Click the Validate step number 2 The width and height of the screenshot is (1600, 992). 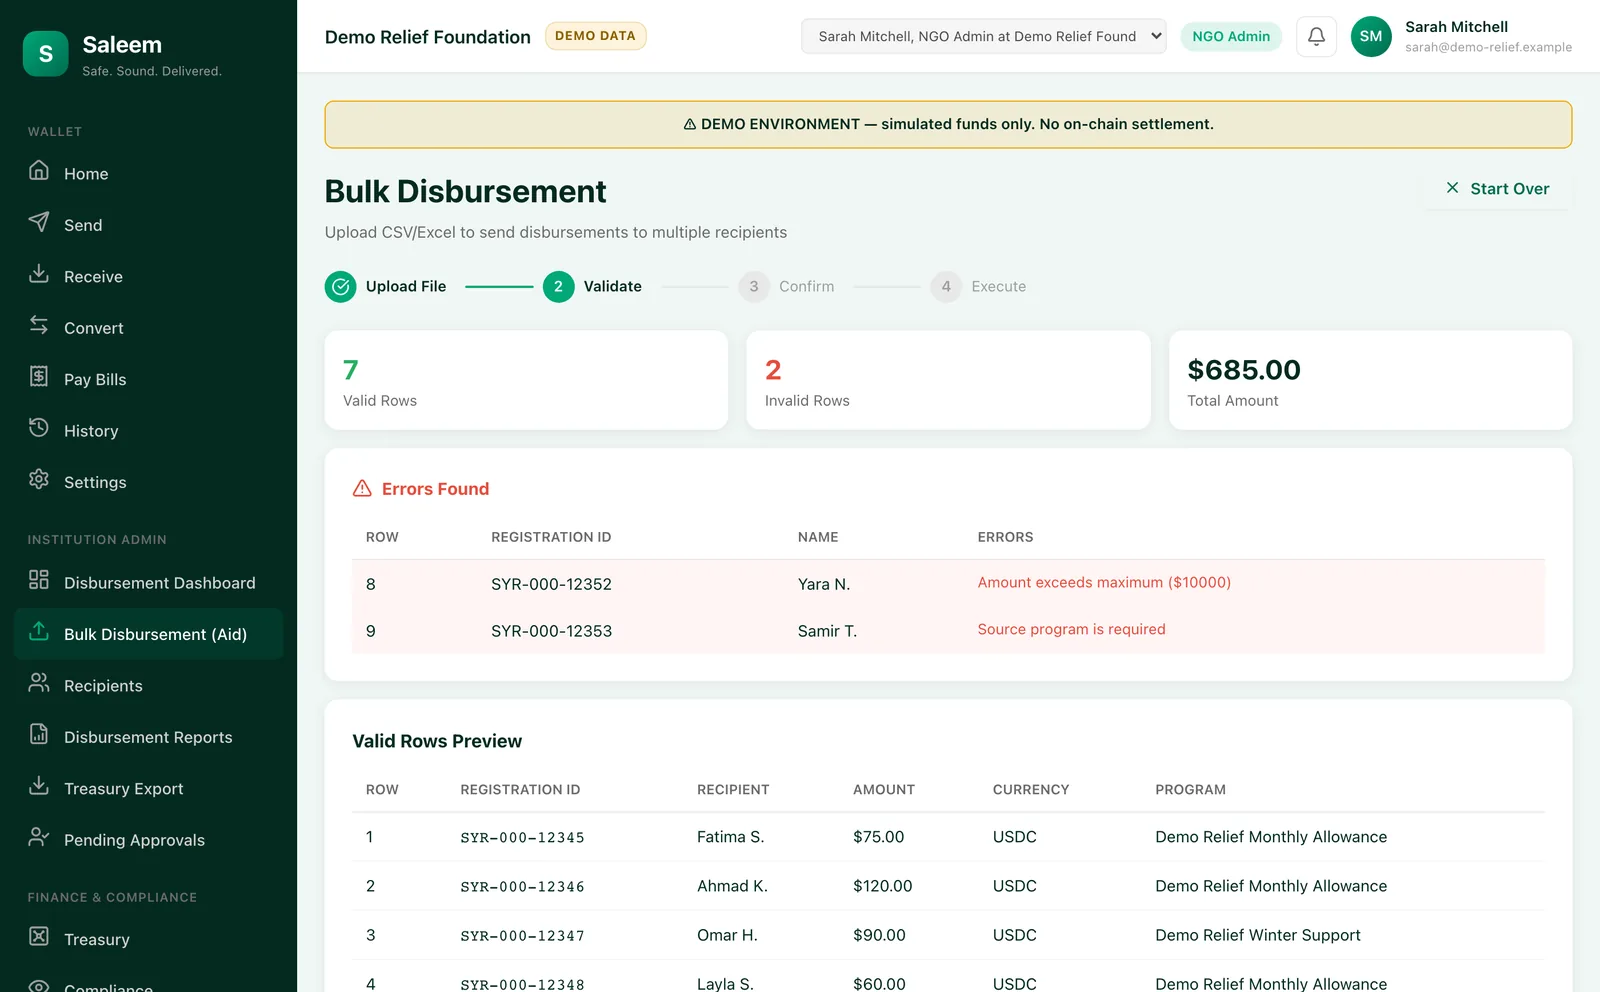558,287
